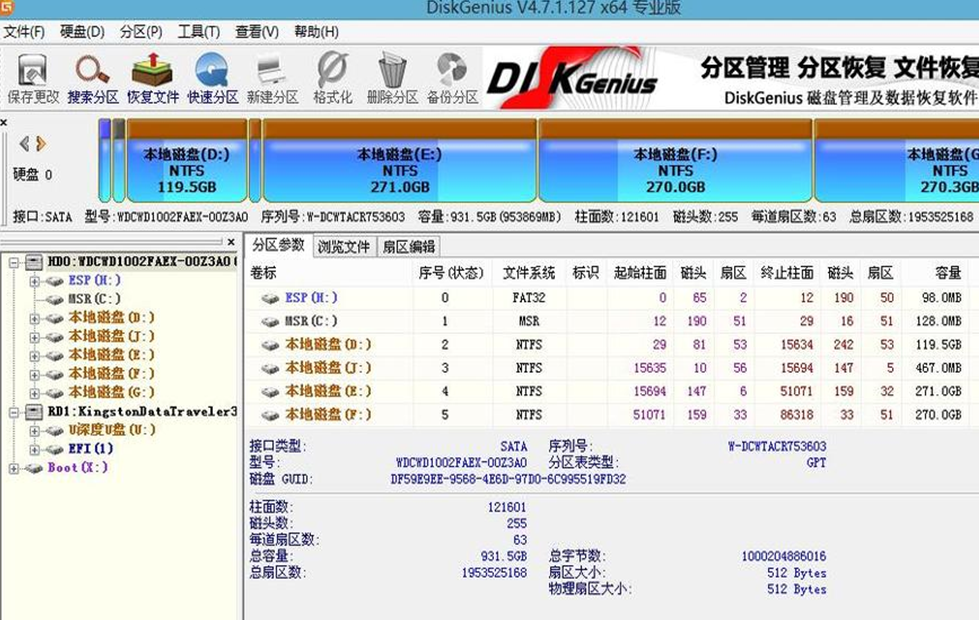Open the 分区(P) menu
The width and height of the screenshot is (979, 620).
(x=141, y=32)
